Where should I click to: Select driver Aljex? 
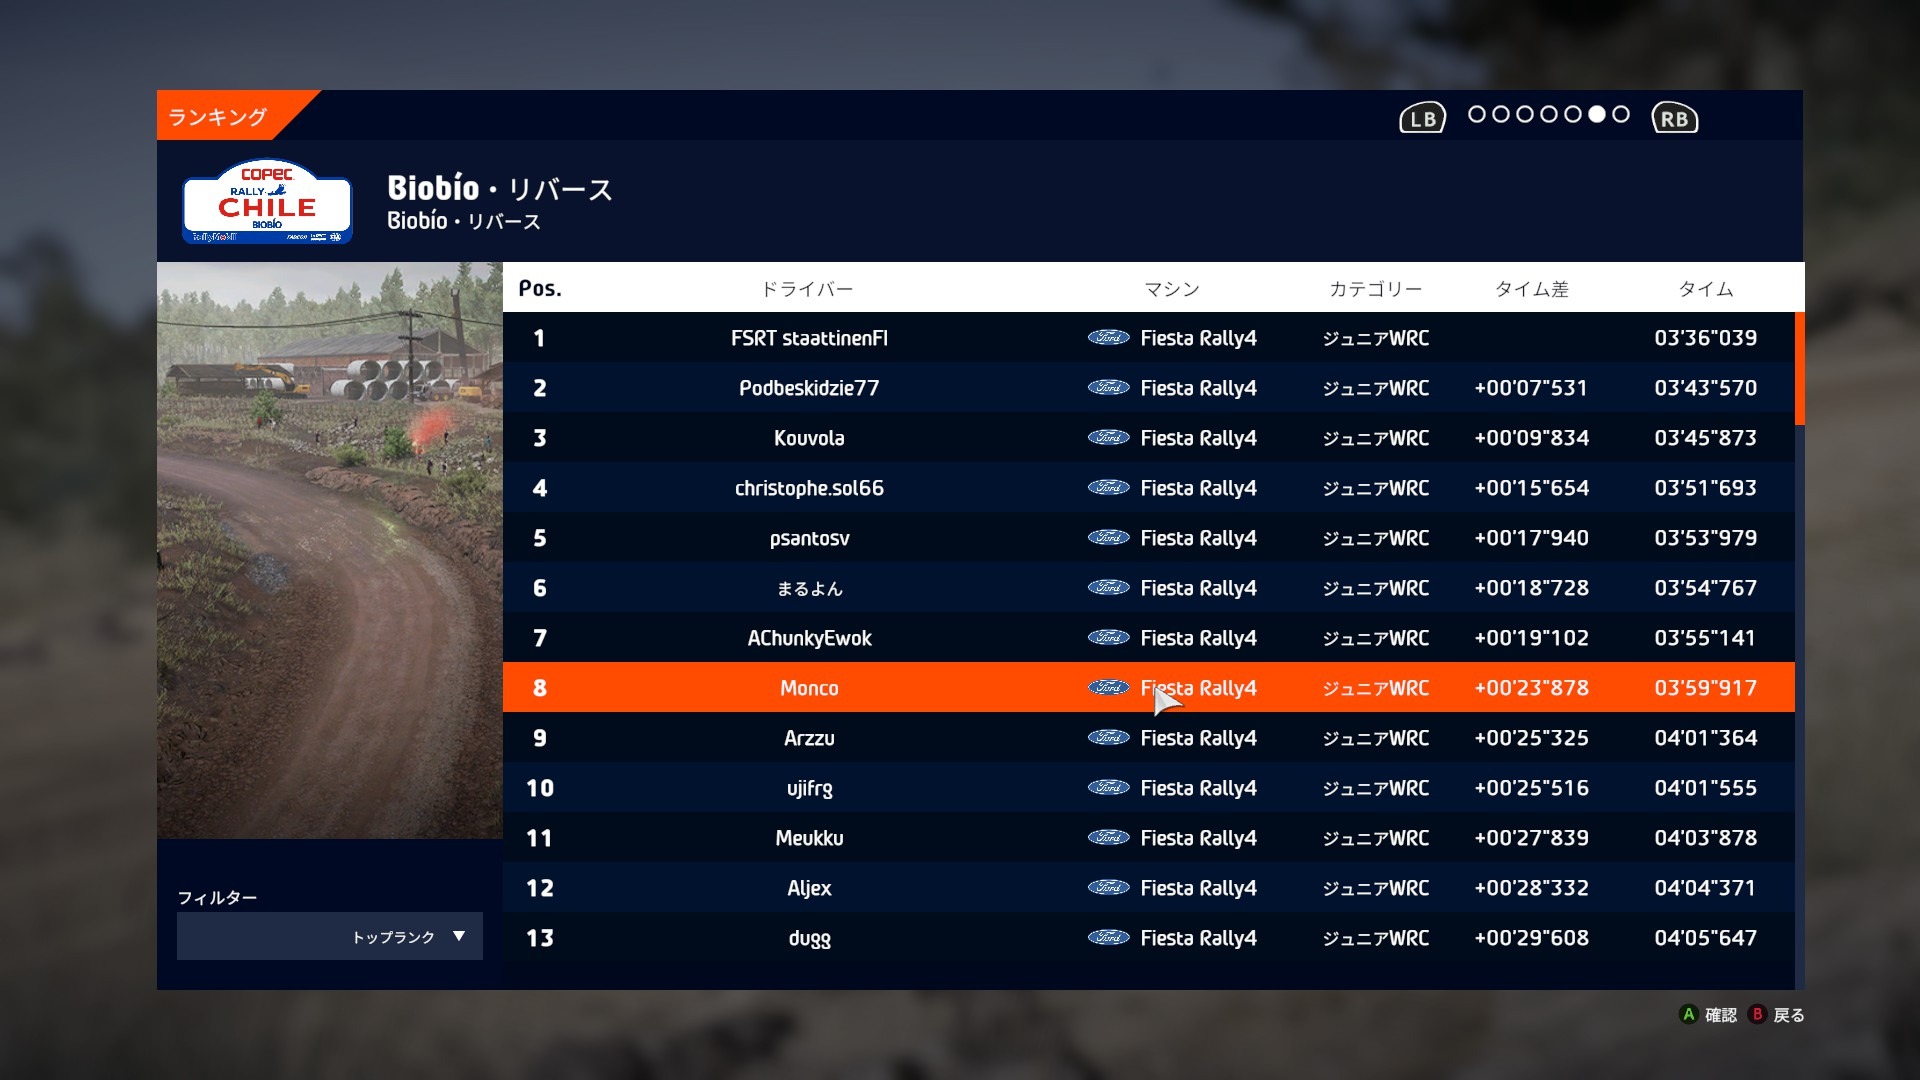pyautogui.click(x=809, y=888)
